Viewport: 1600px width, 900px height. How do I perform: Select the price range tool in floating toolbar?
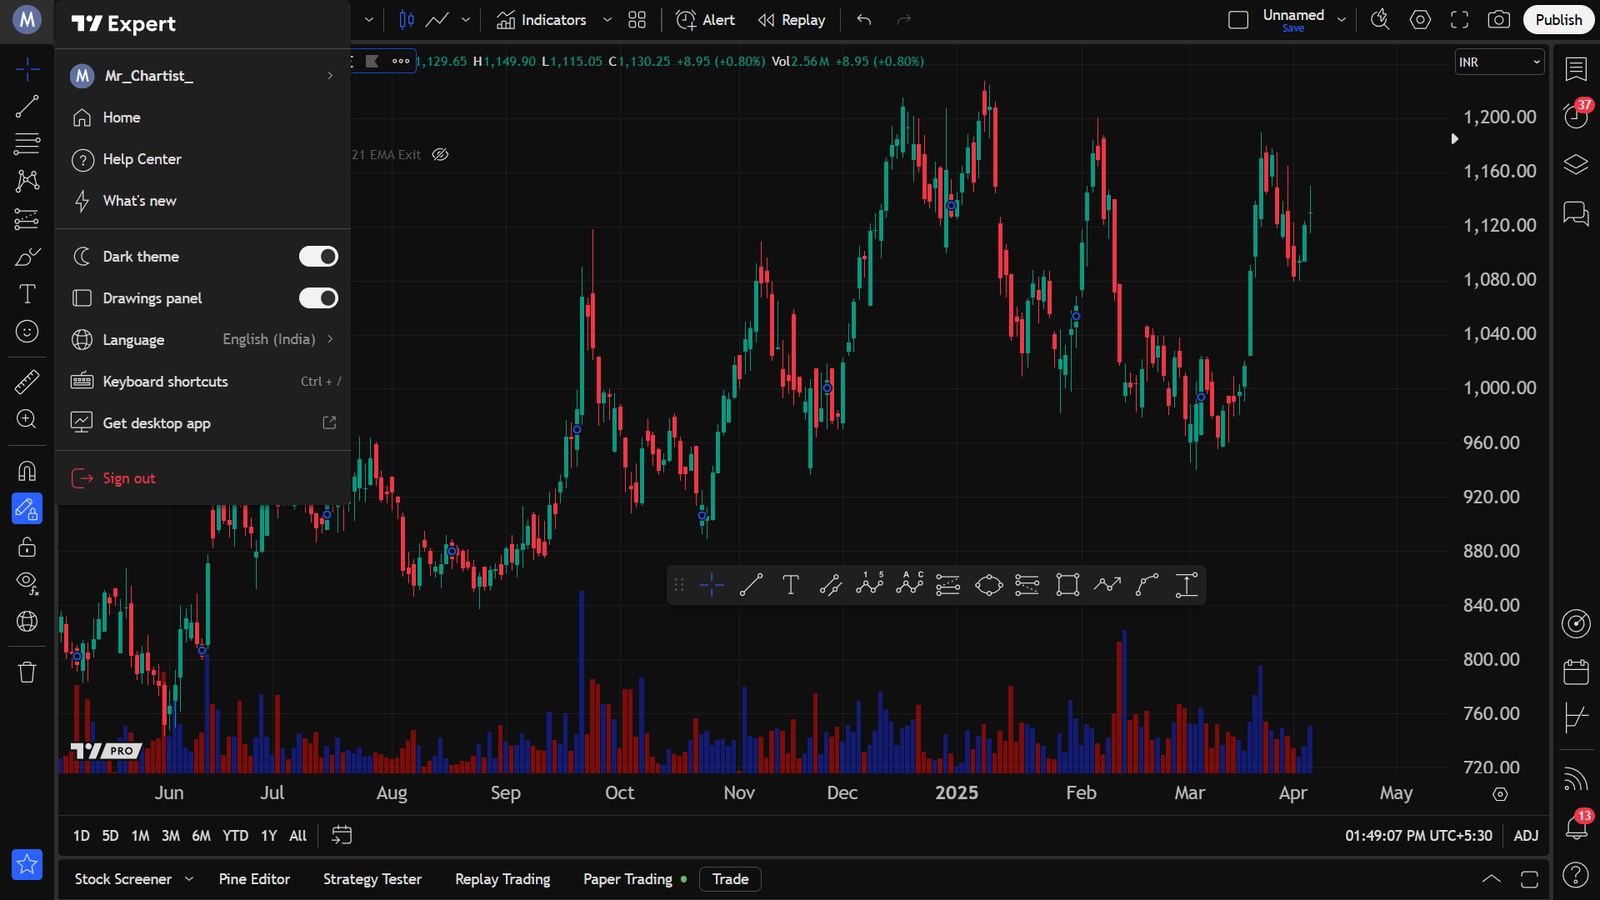[x=1186, y=585]
